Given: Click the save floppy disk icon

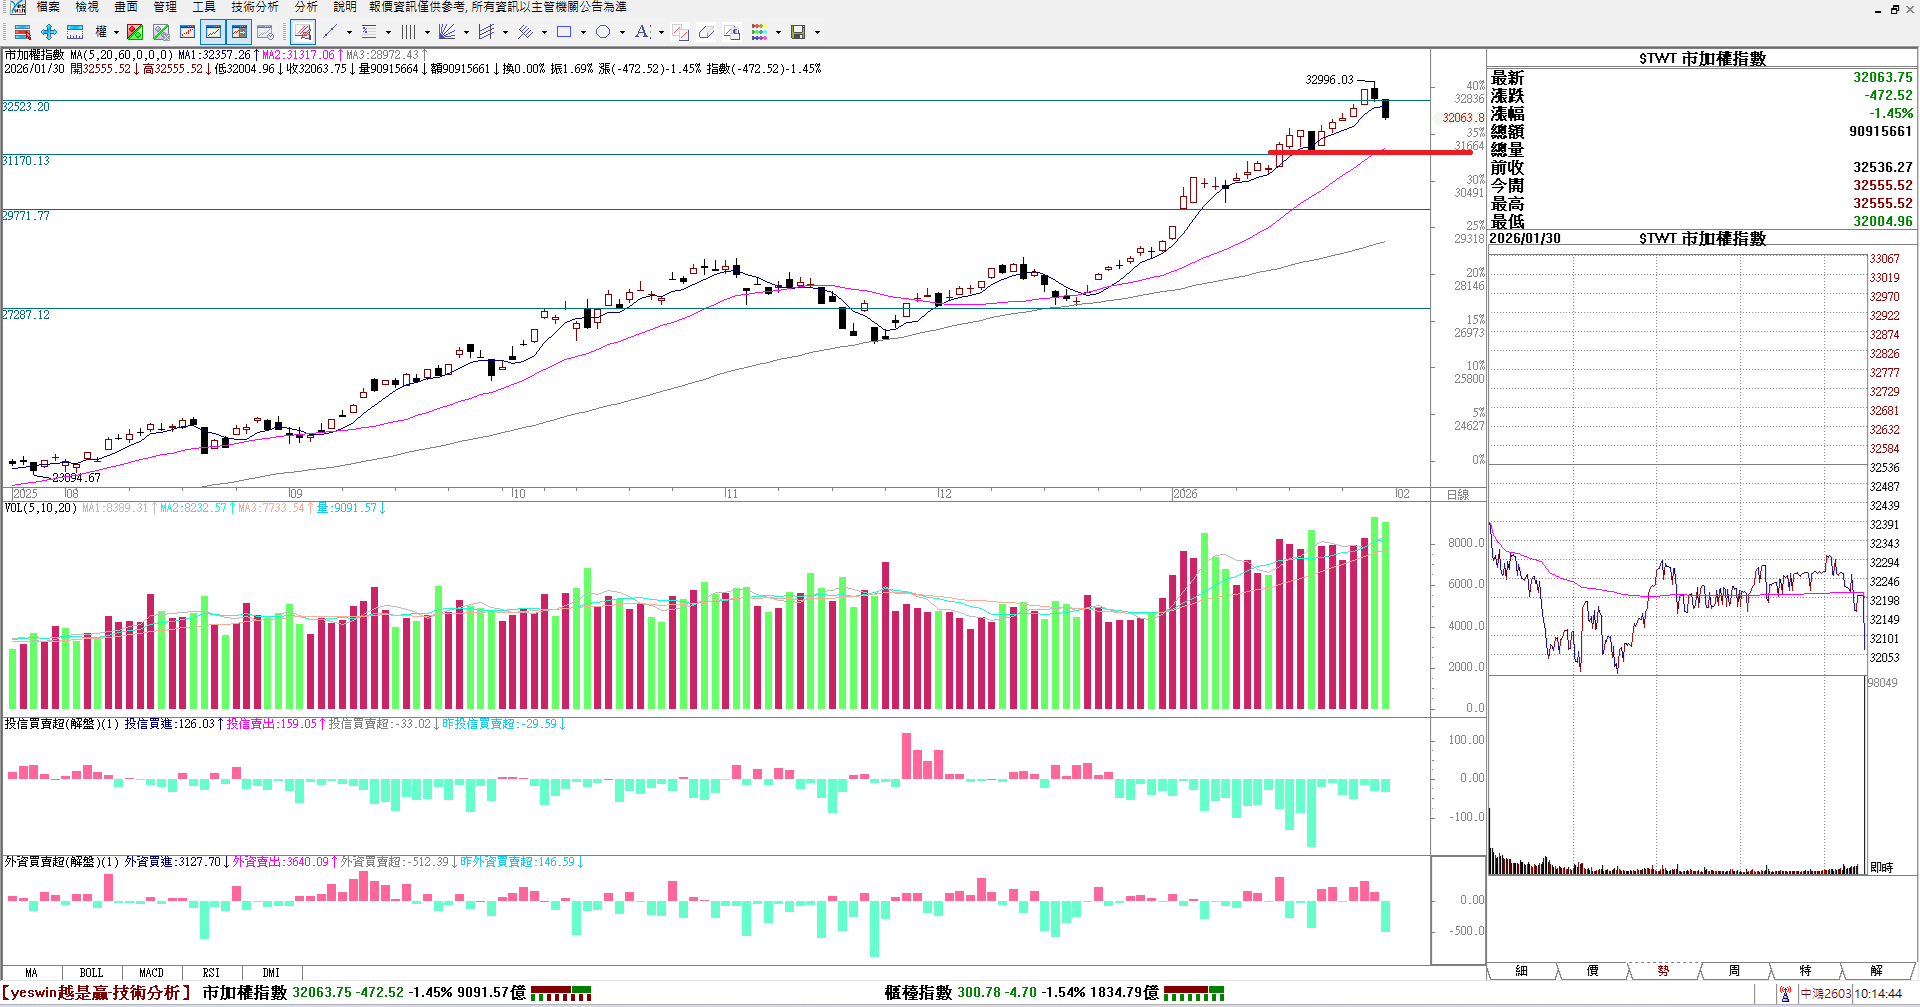Looking at the screenshot, I should pyautogui.click(x=798, y=32).
